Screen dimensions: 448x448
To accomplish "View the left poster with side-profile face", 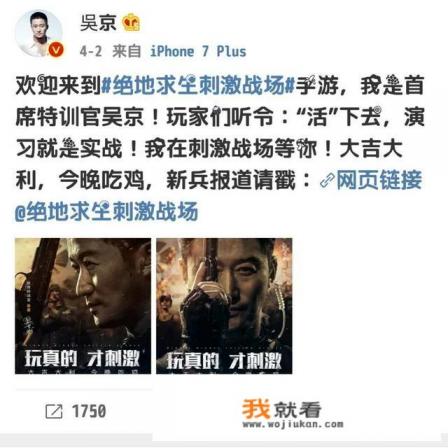I will pos(83,306).
